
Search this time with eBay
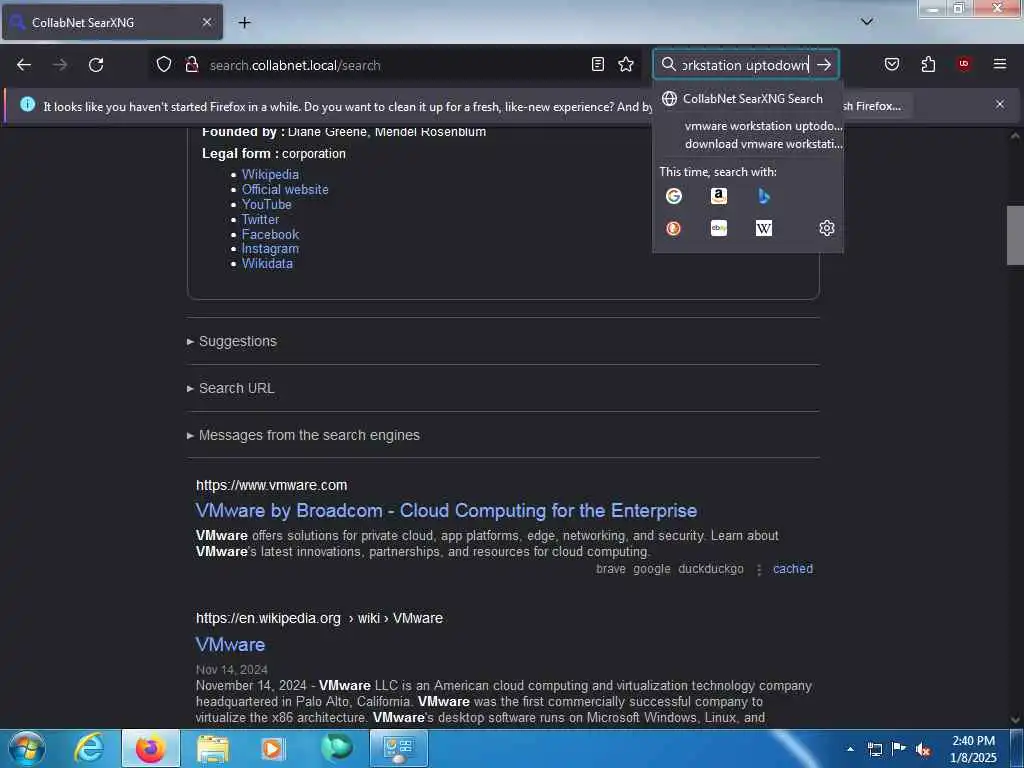[719, 228]
